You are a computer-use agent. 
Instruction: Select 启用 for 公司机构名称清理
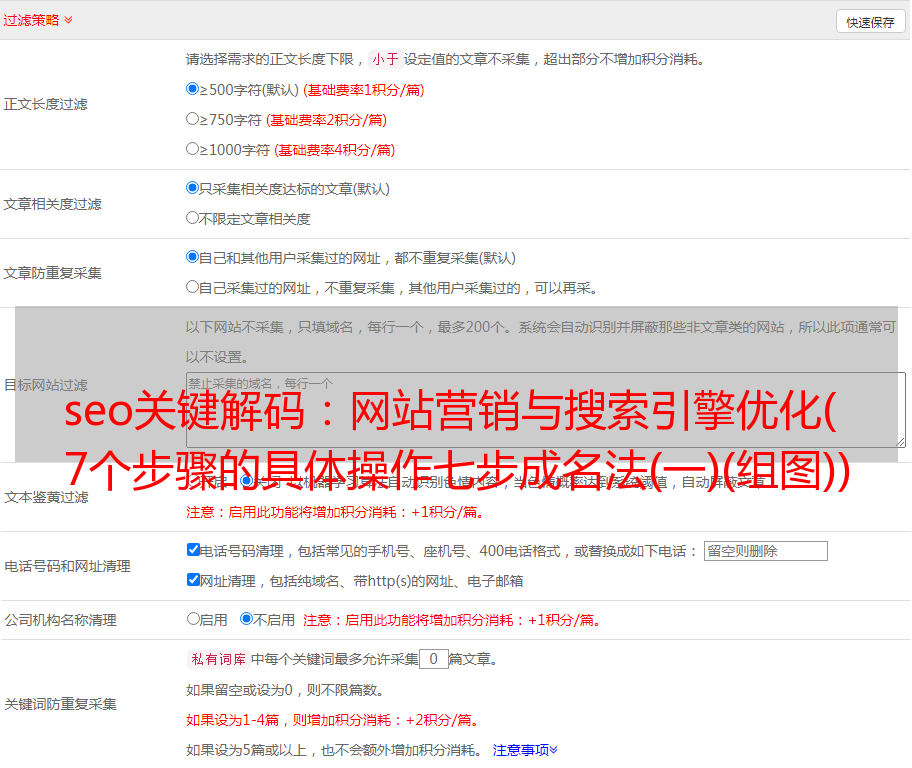[x=193, y=618]
